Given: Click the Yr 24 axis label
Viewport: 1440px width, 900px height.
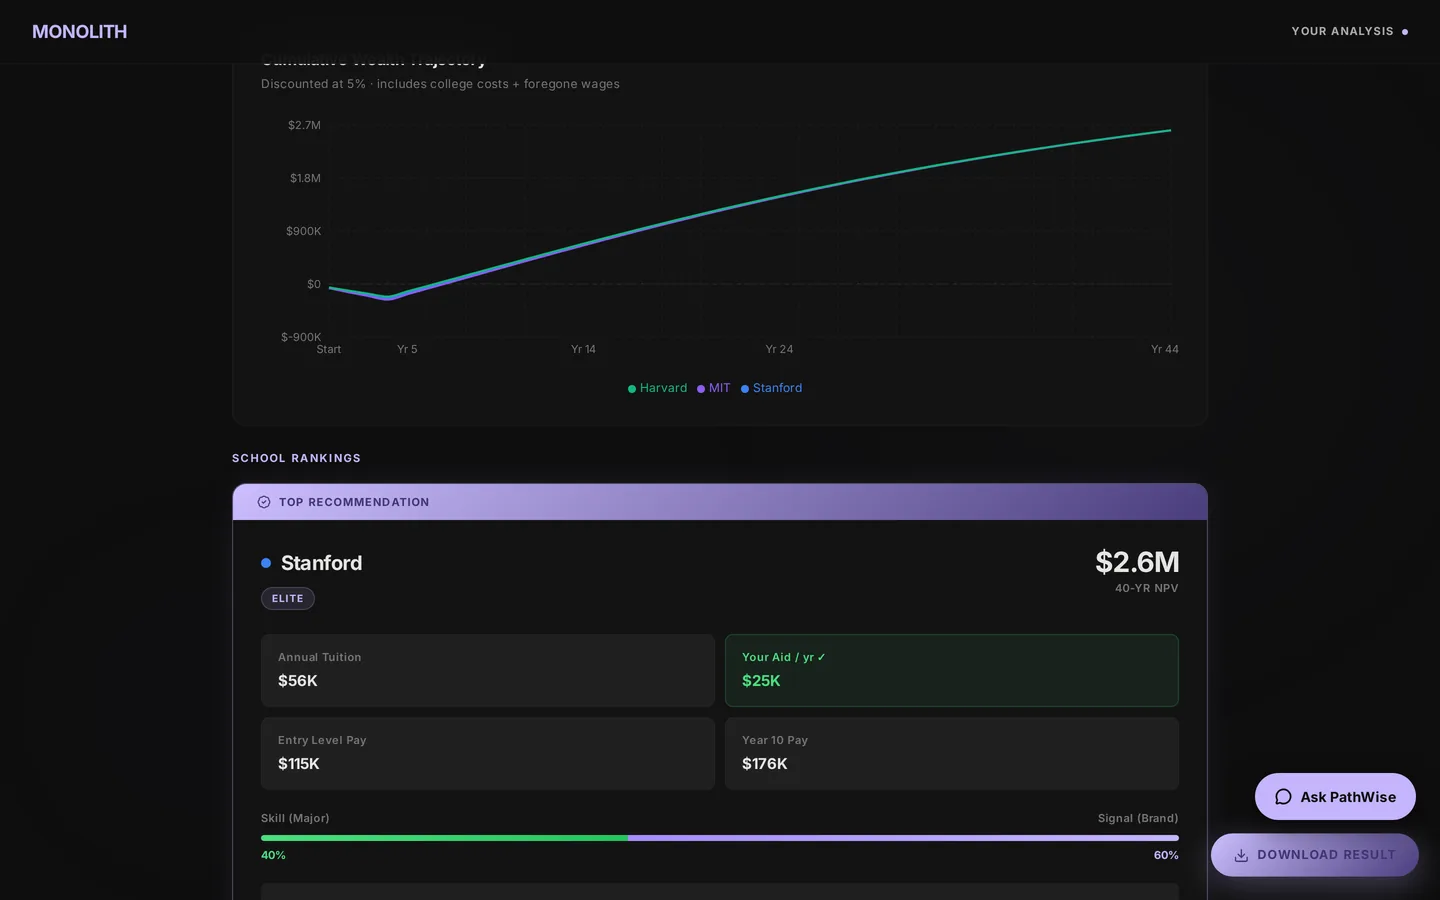Looking at the screenshot, I should click(779, 349).
